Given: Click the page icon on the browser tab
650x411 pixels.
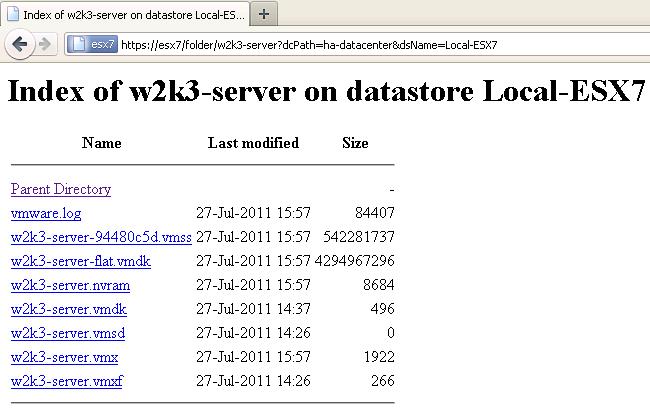Looking at the screenshot, I should click(x=13, y=15).
